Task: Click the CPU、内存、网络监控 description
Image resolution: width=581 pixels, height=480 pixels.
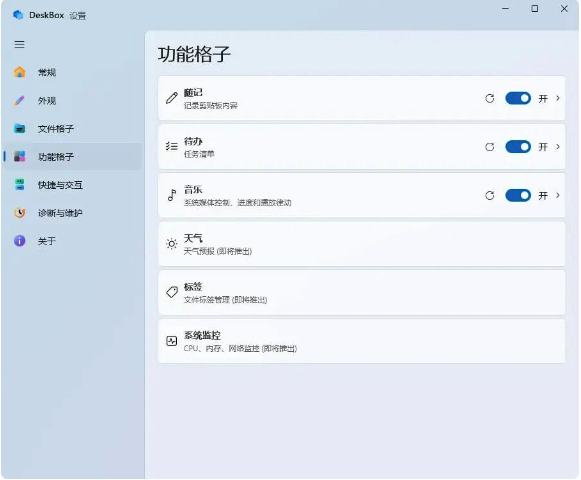Action: coord(240,348)
